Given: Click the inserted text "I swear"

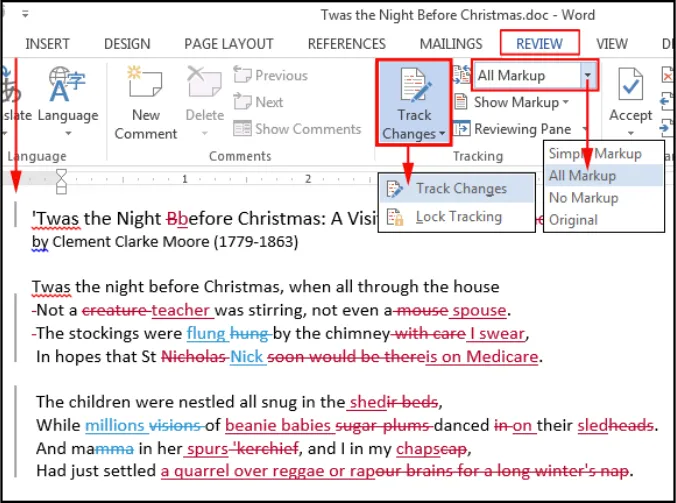Looking at the screenshot, I should pos(497,334).
